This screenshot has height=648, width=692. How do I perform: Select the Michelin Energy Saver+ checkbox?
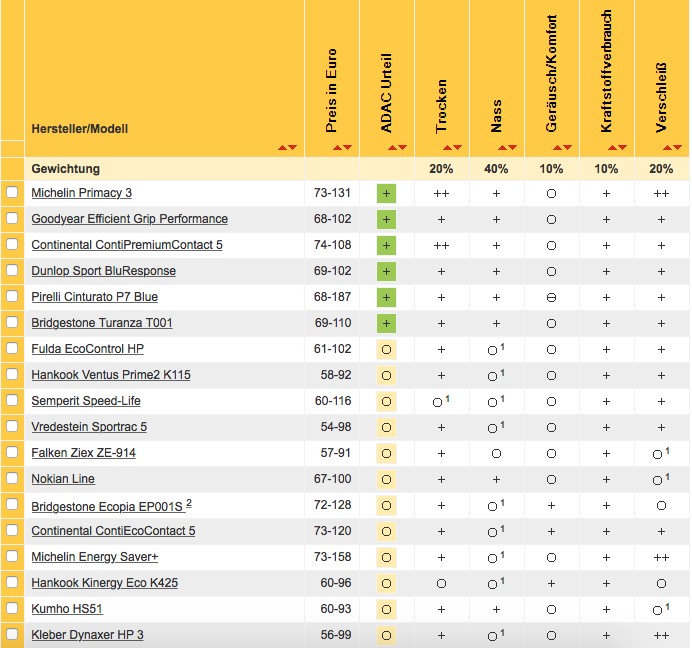[12, 556]
